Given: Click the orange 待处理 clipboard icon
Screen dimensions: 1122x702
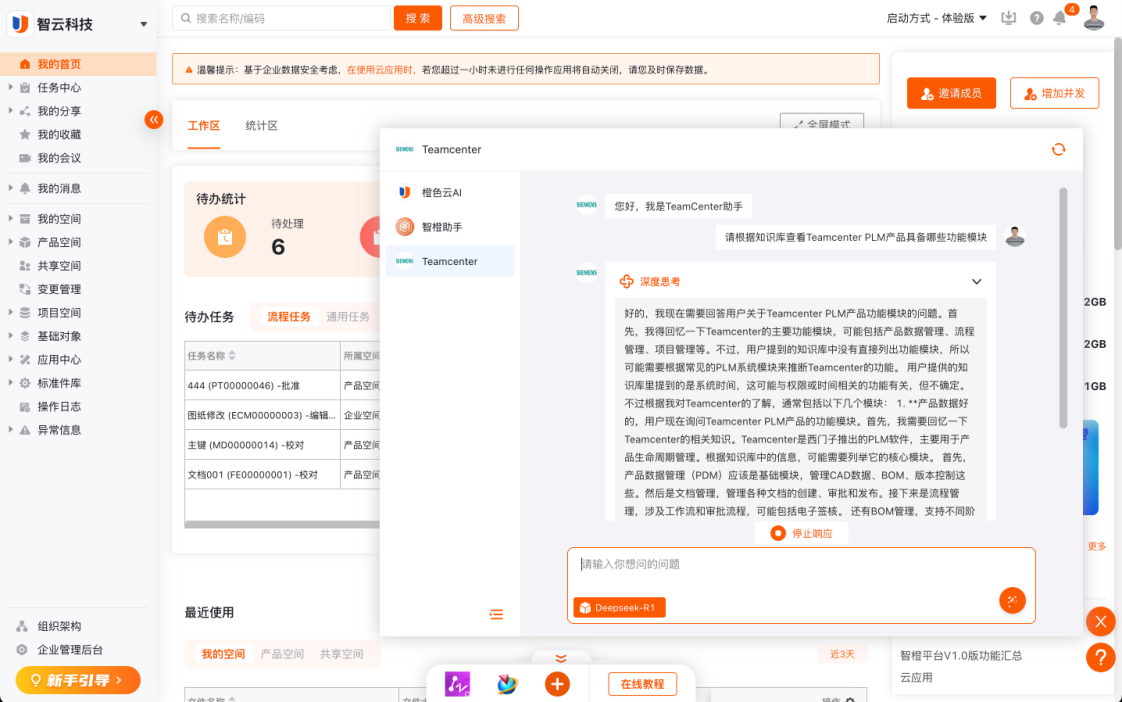Looking at the screenshot, I should point(225,237).
